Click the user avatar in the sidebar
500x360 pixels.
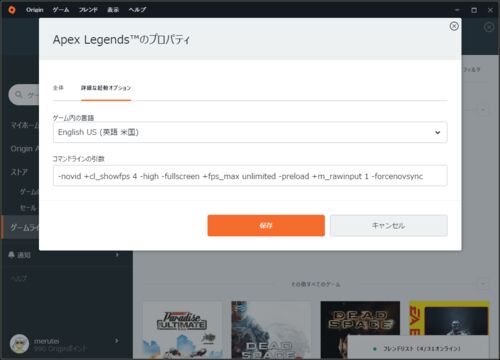coord(19,344)
